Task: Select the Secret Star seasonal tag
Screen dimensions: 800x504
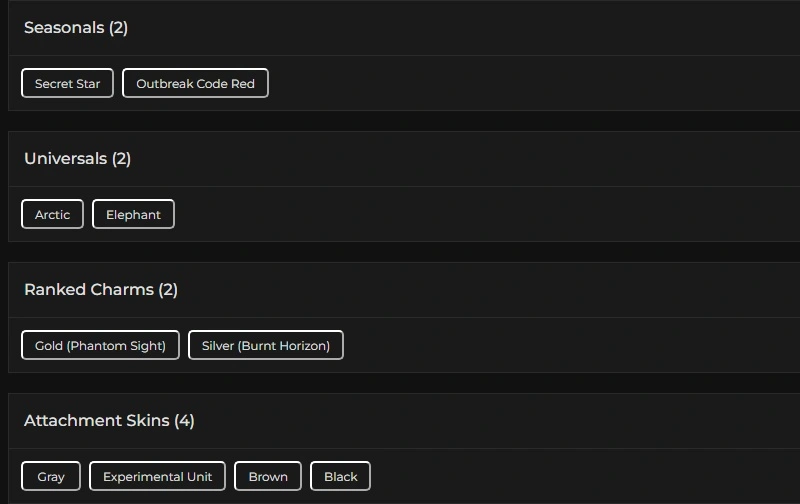Action: pyautogui.click(x=67, y=84)
